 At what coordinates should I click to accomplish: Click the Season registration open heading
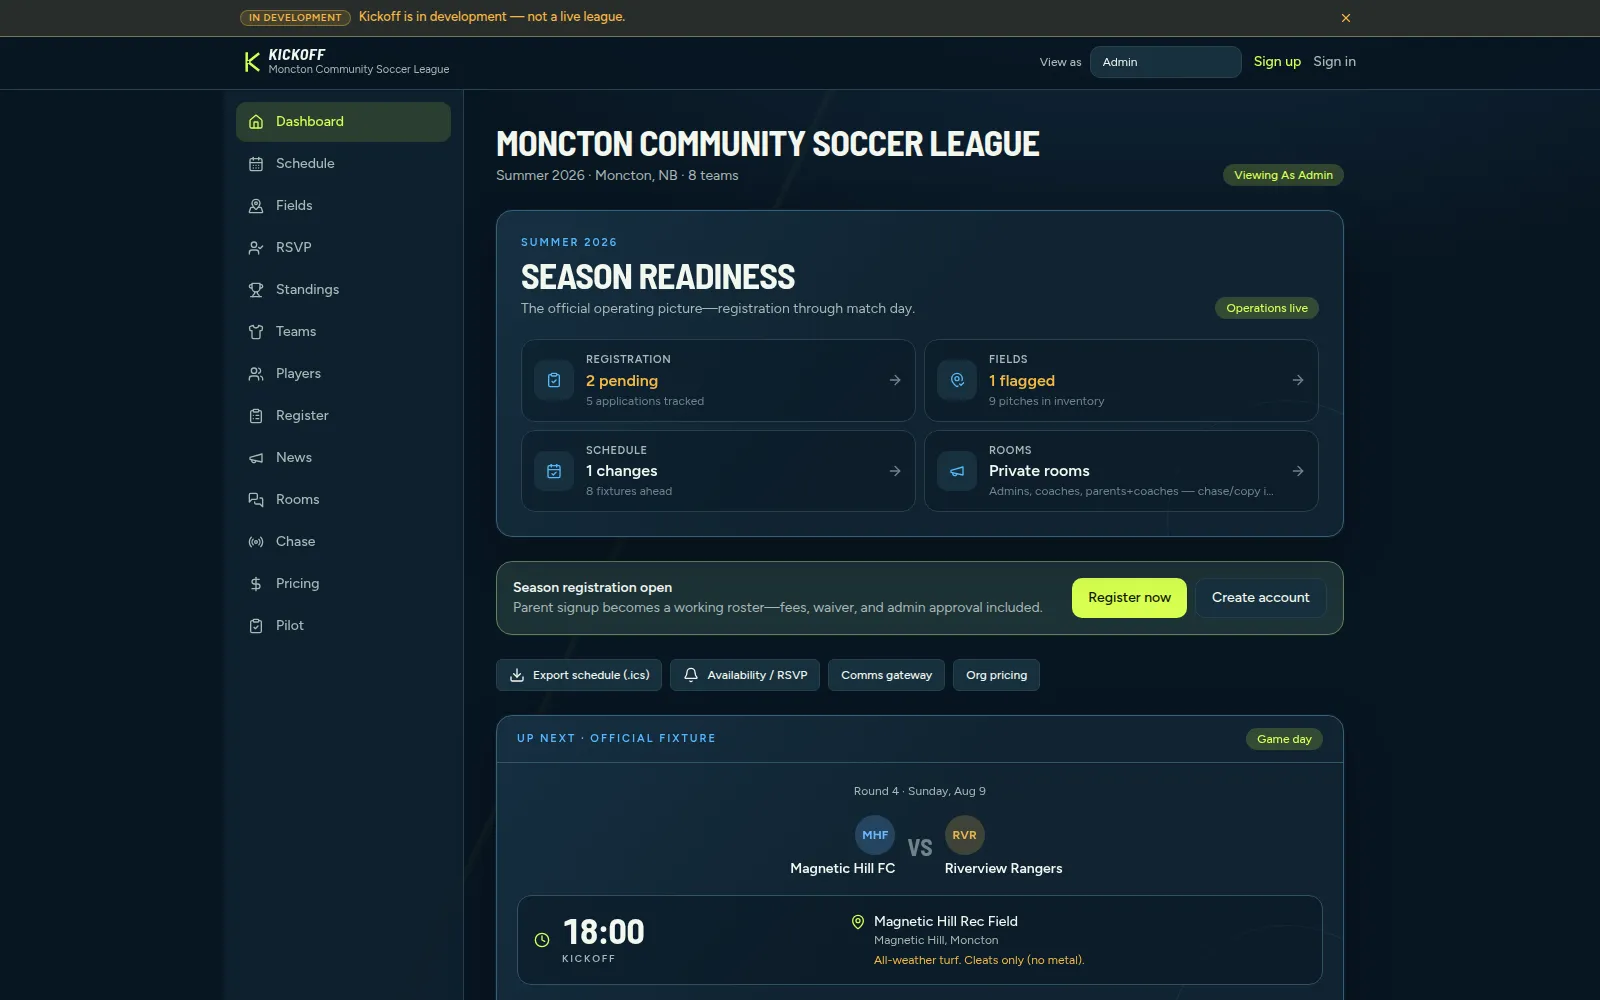tap(592, 588)
